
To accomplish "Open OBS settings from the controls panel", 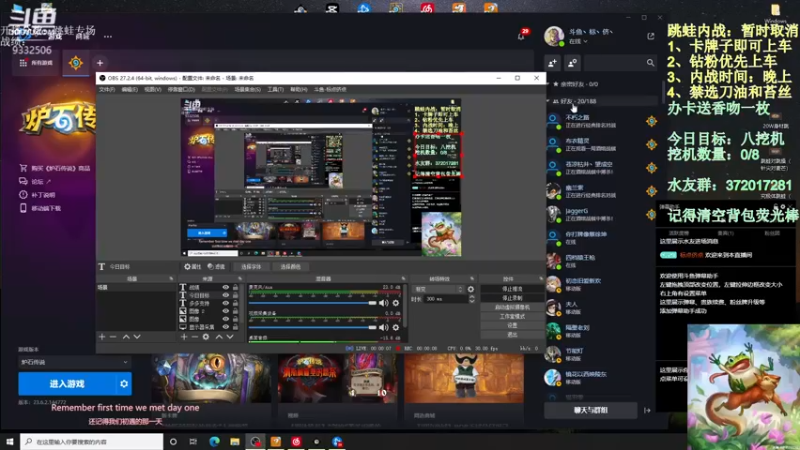I will [512, 325].
